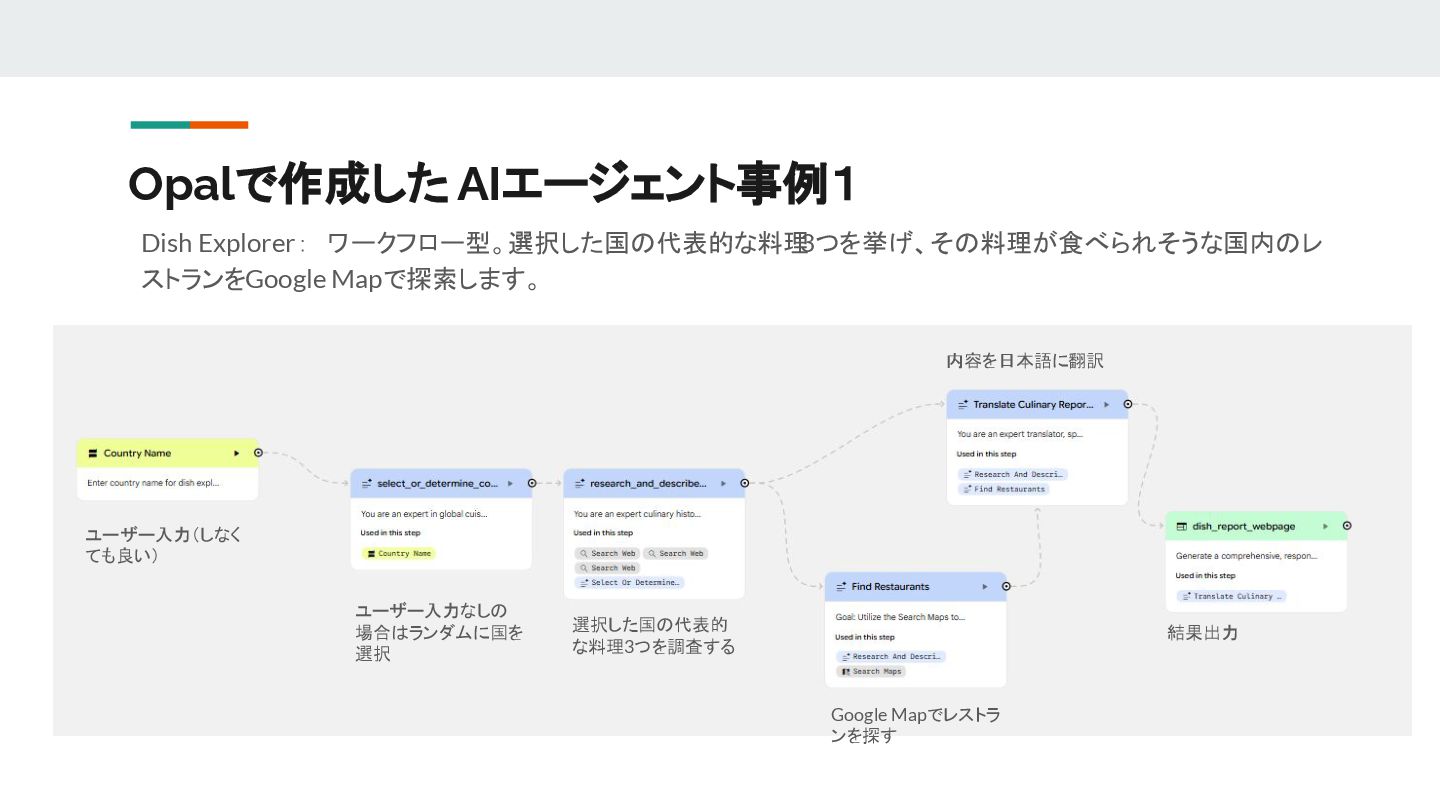1440x810 pixels.
Task: Click the 'Dish Explorer' description paragraph
Action: pos(732,261)
